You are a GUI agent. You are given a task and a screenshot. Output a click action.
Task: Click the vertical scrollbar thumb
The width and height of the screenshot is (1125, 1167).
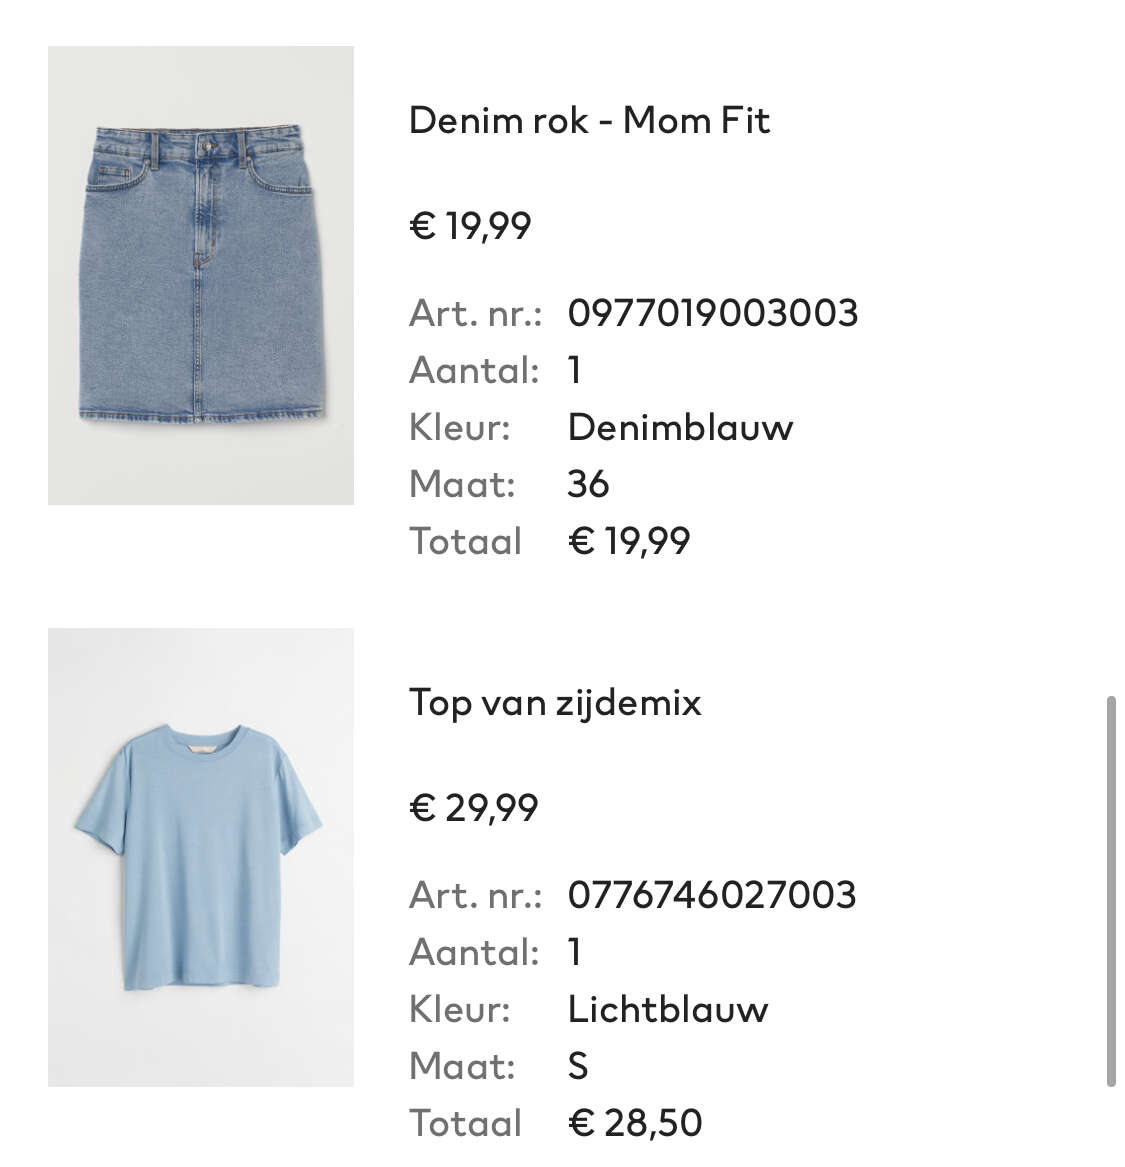tap(1111, 892)
